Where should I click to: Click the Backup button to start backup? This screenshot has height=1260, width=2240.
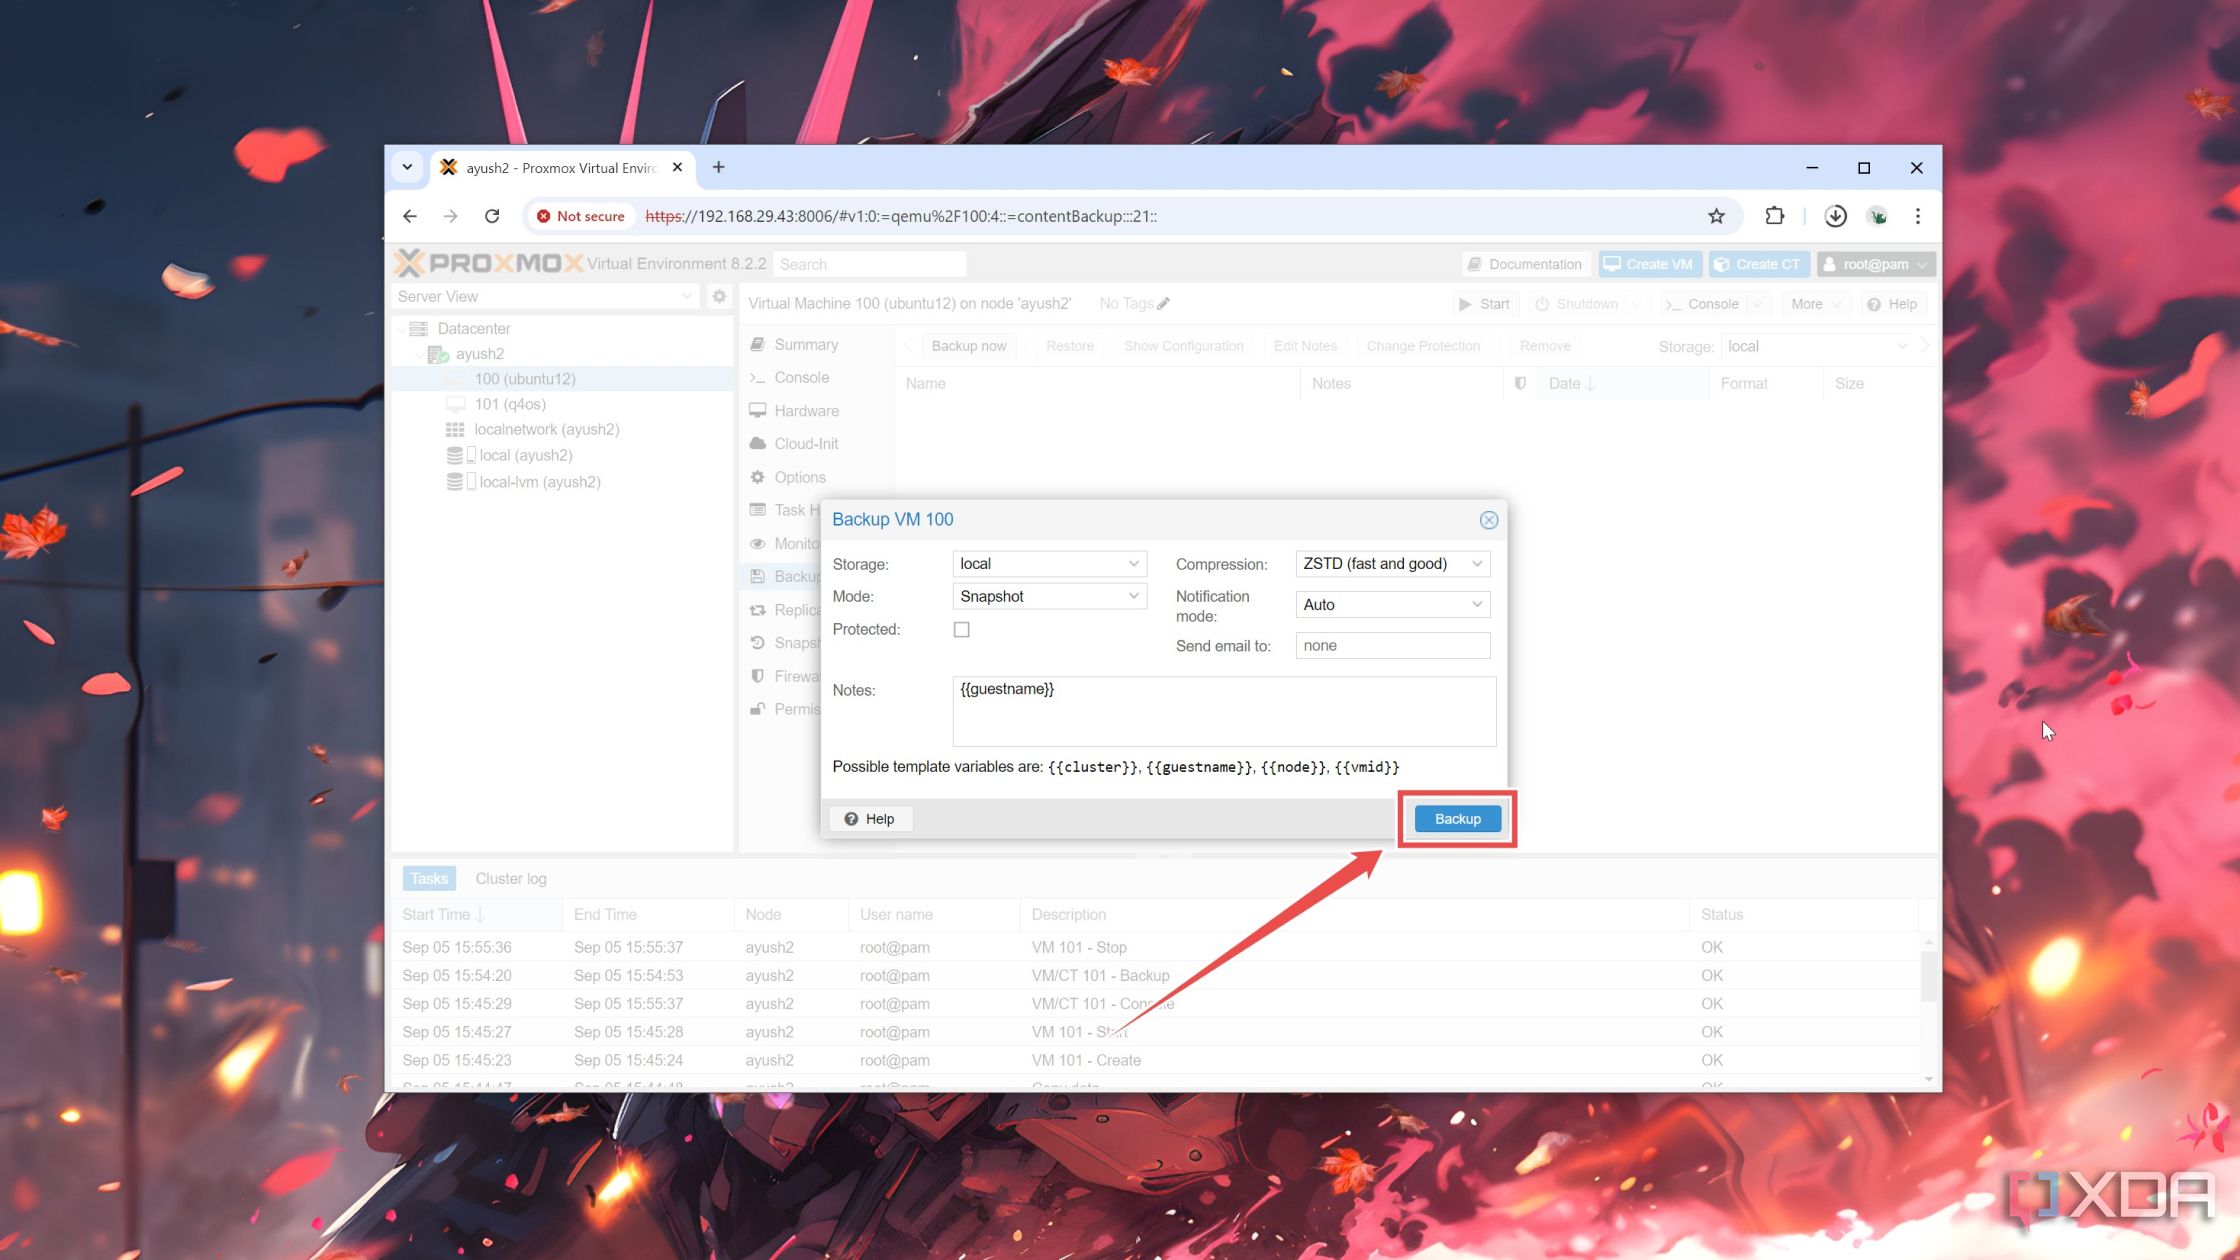click(x=1457, y=818)
